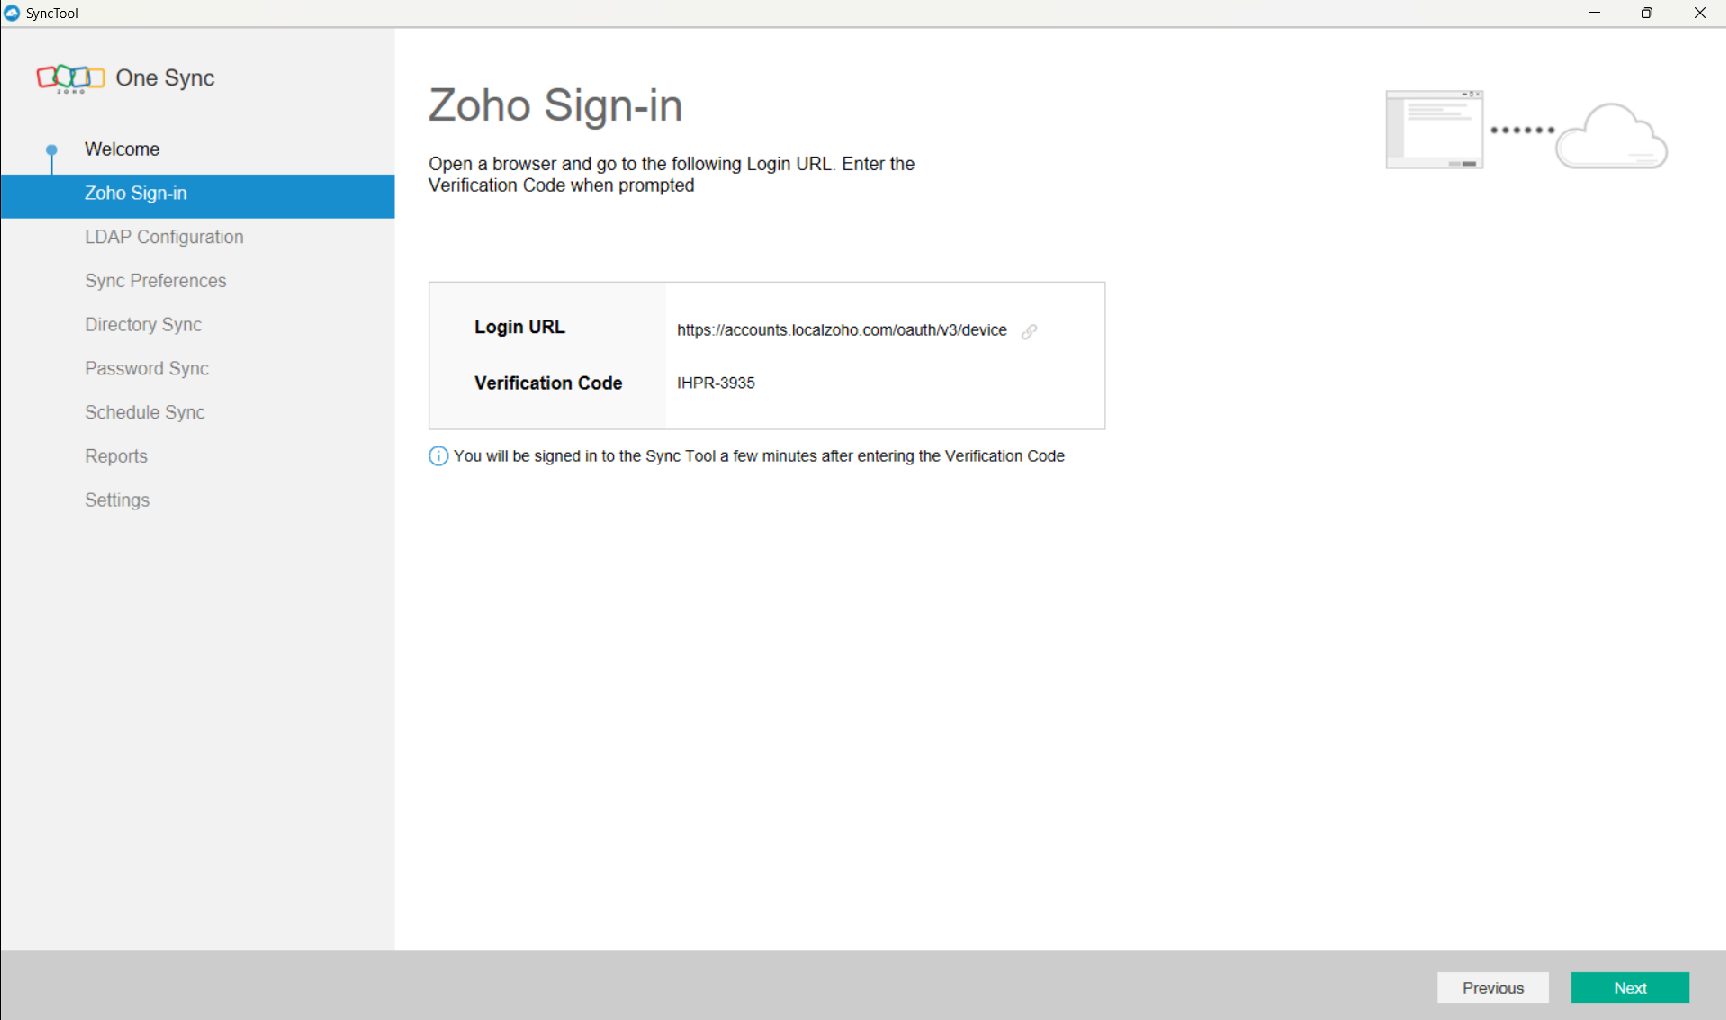The width and height of the screenshot is (1726, 1020).
Task: Click the Previous button
Action: point(1492,988)
